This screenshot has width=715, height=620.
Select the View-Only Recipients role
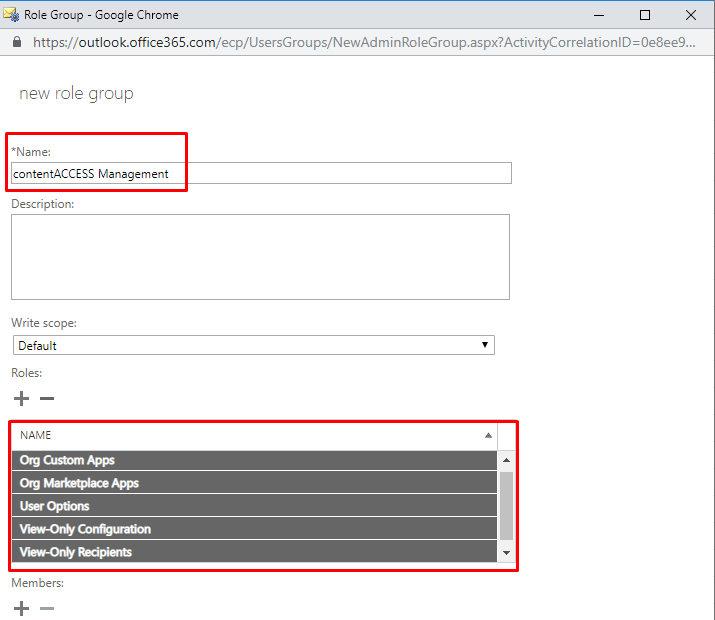pyautogui.click(x=76, y=552)
